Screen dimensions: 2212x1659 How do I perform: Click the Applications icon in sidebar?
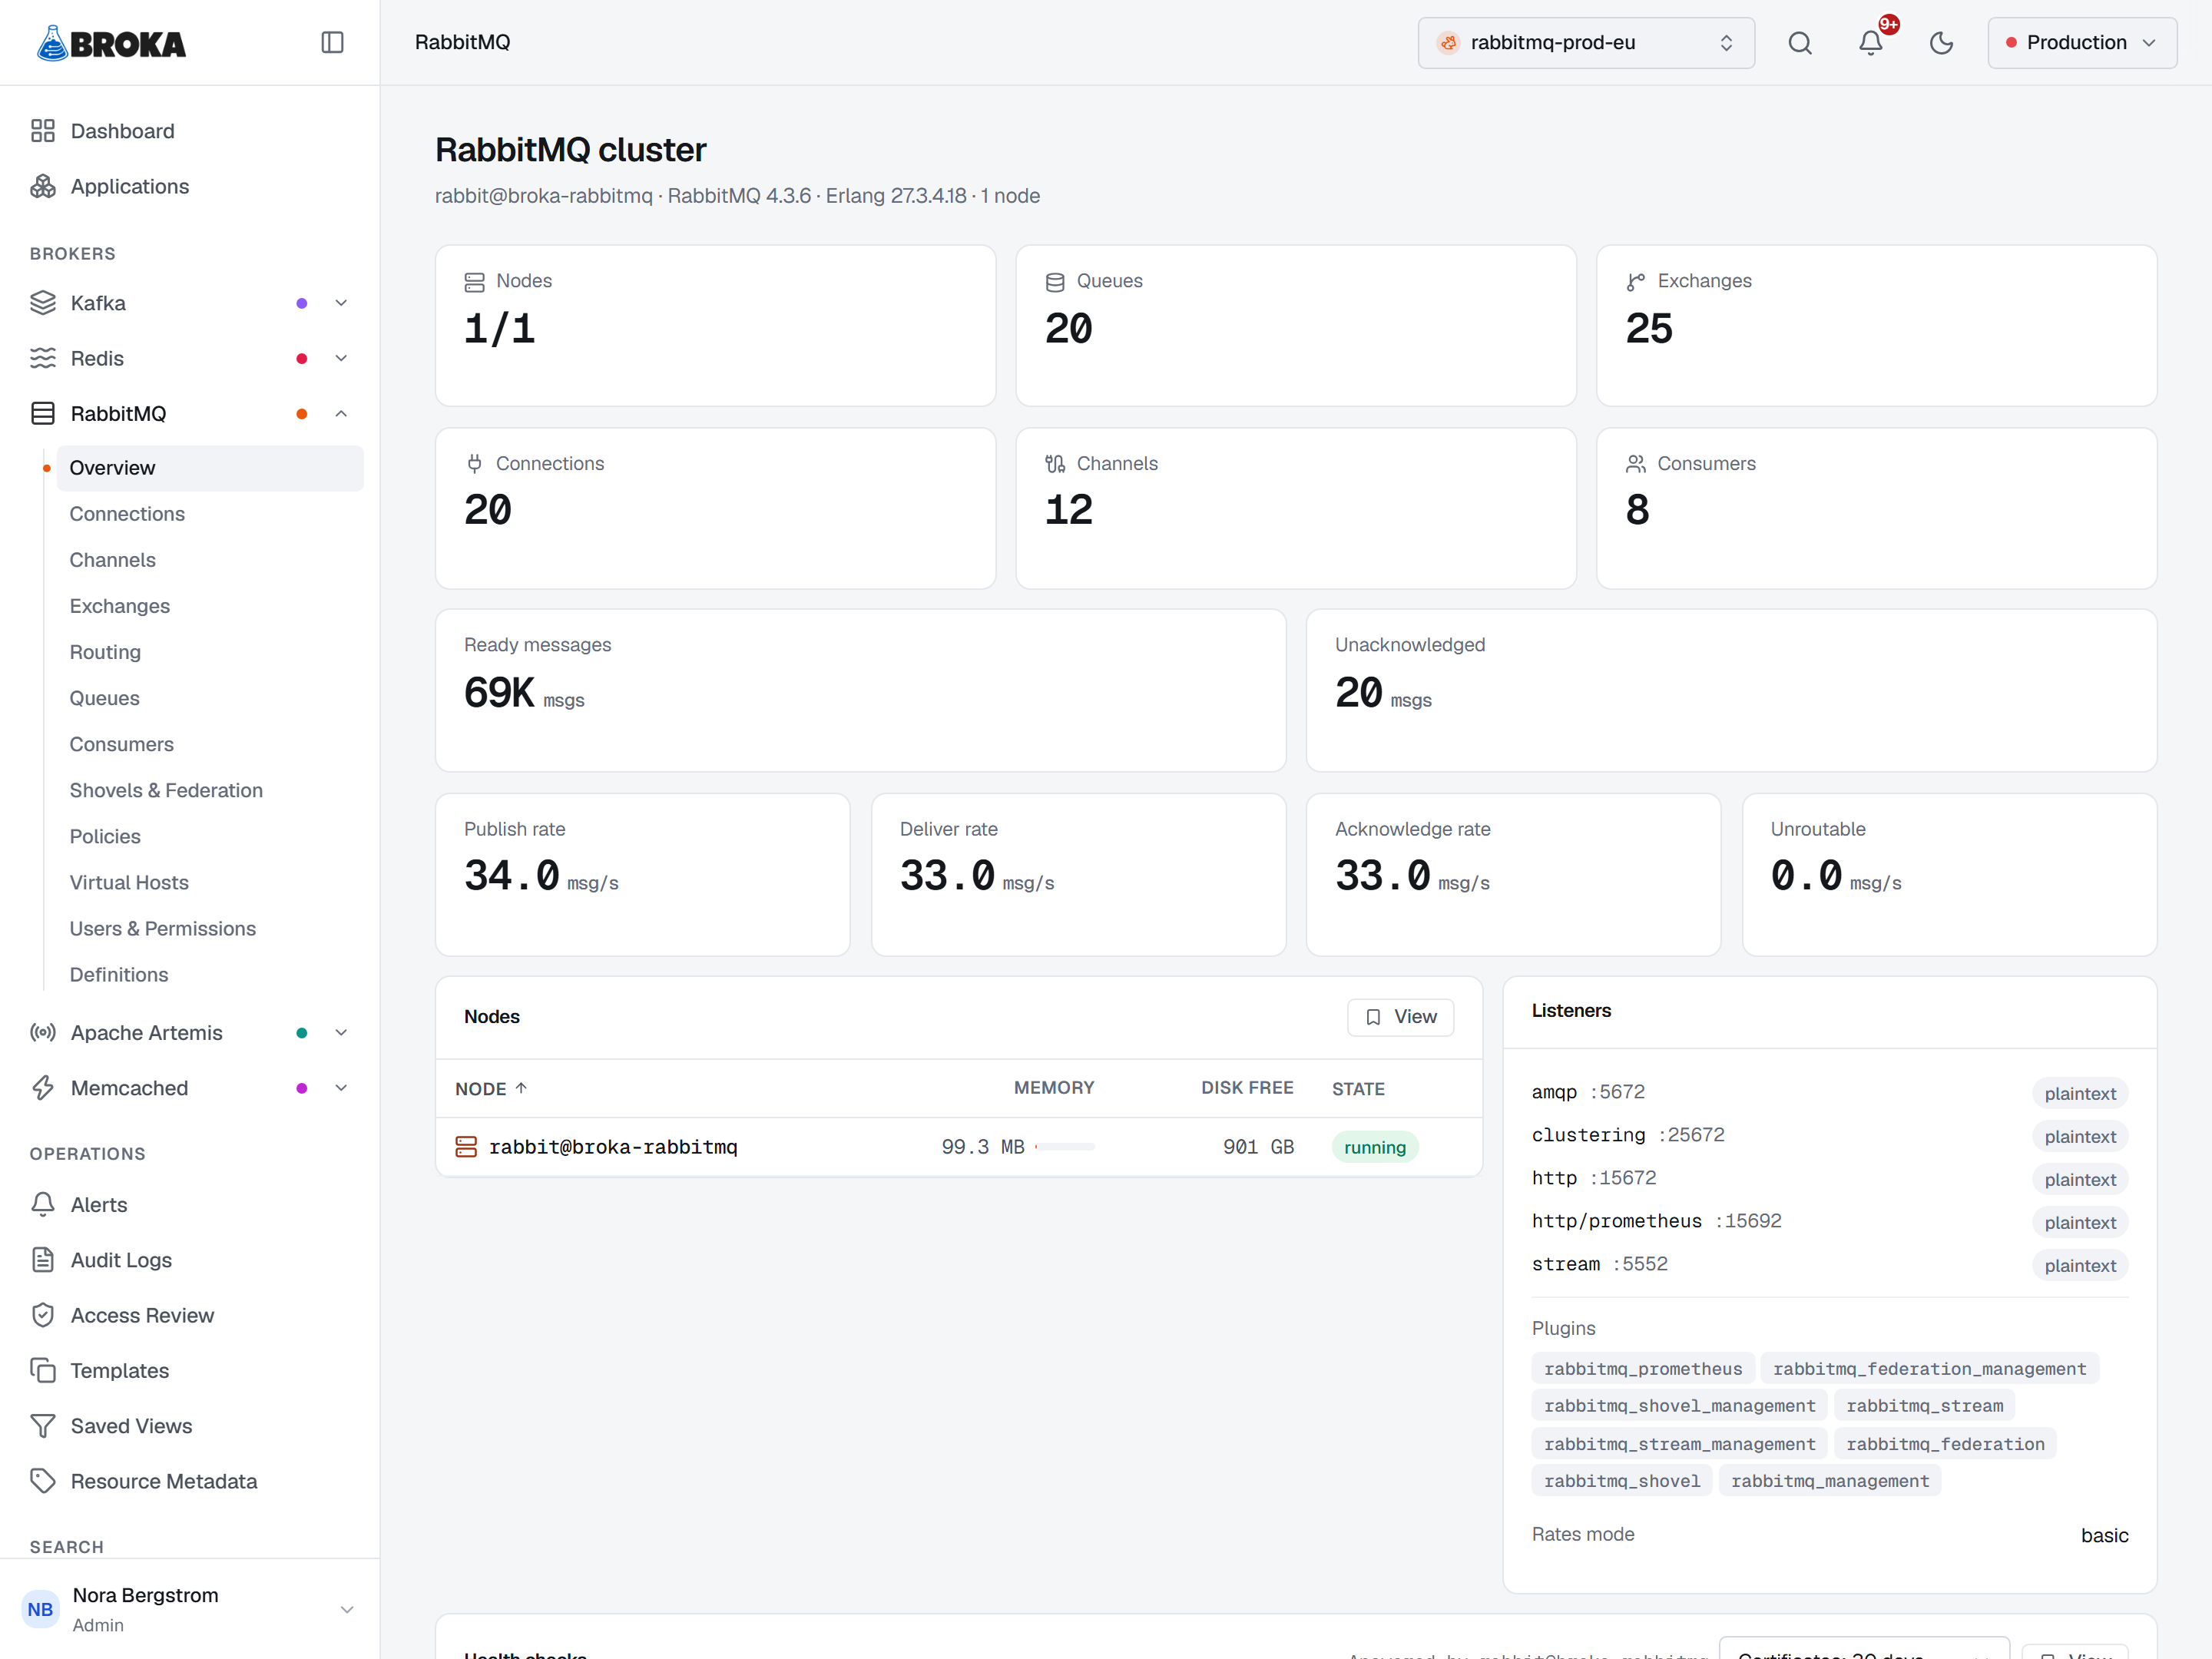pyautogui.click(x=42, y=186)
